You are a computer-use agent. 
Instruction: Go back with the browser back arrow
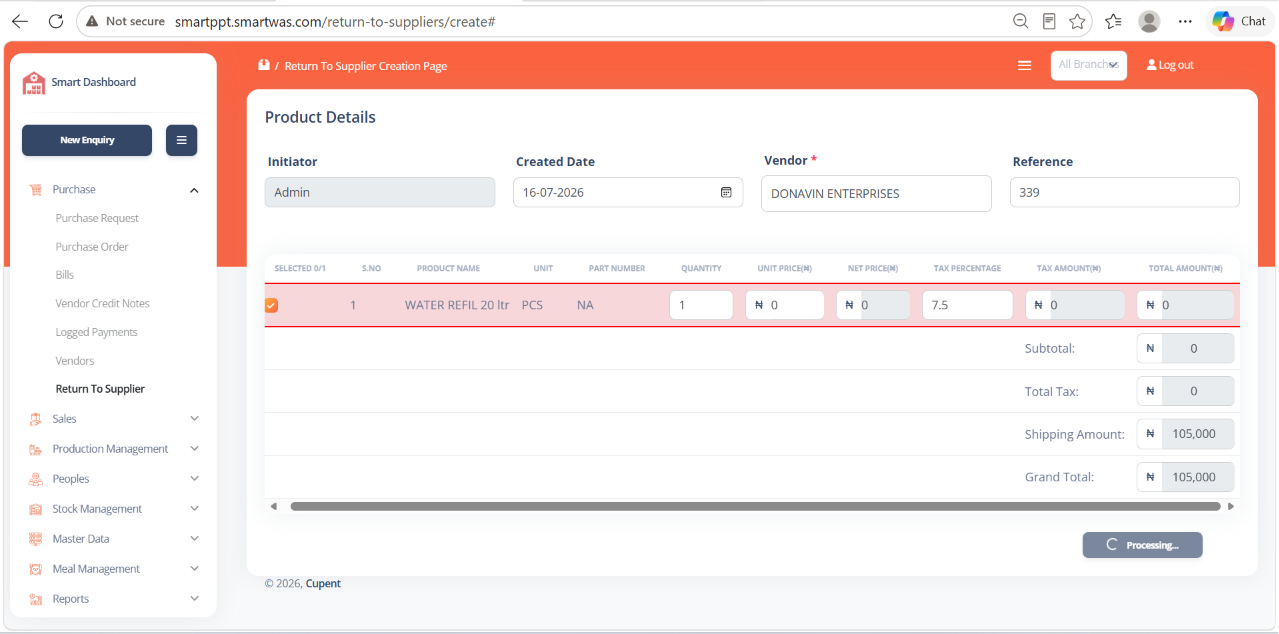click(x=20, y=21)
